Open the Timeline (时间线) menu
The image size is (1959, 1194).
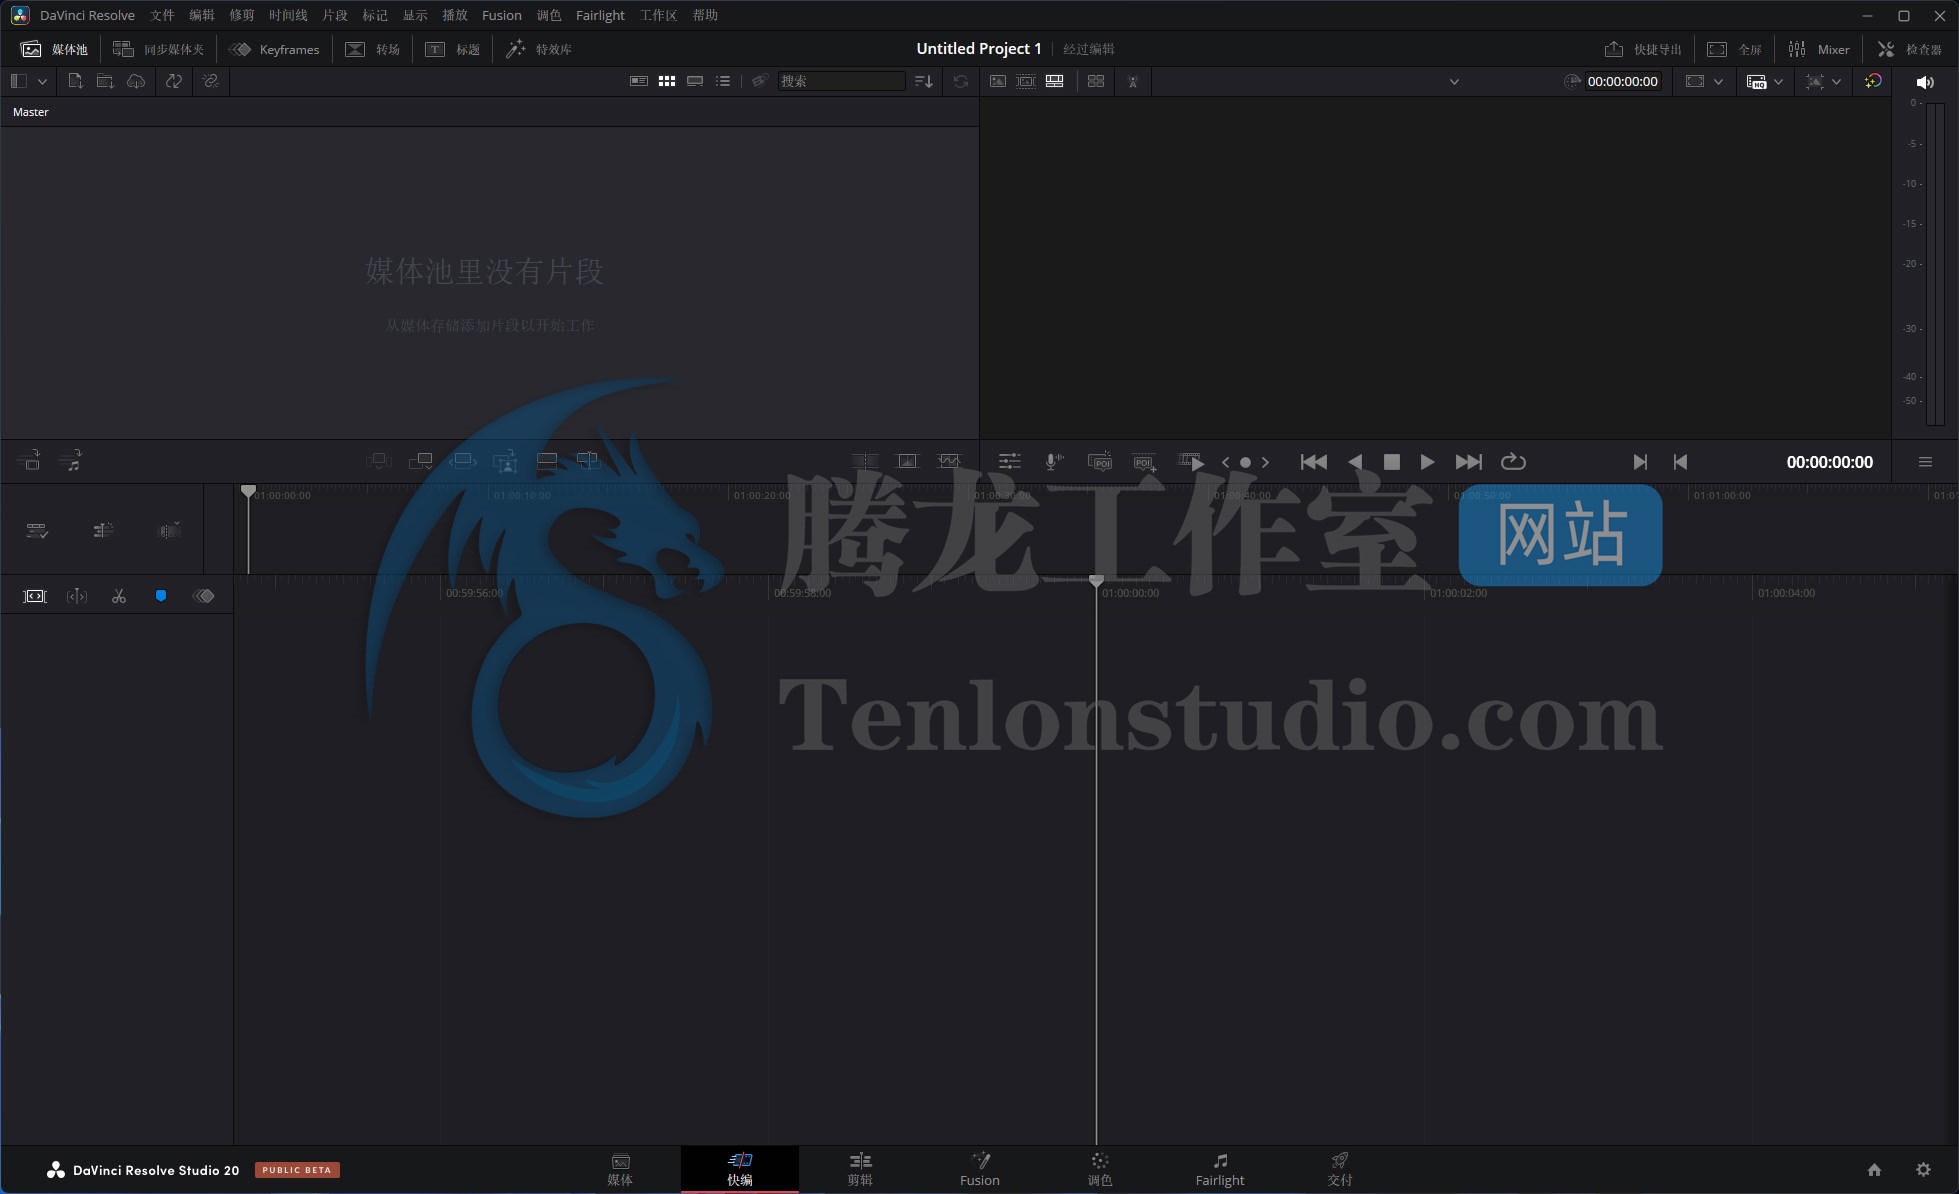coord(288,15)
